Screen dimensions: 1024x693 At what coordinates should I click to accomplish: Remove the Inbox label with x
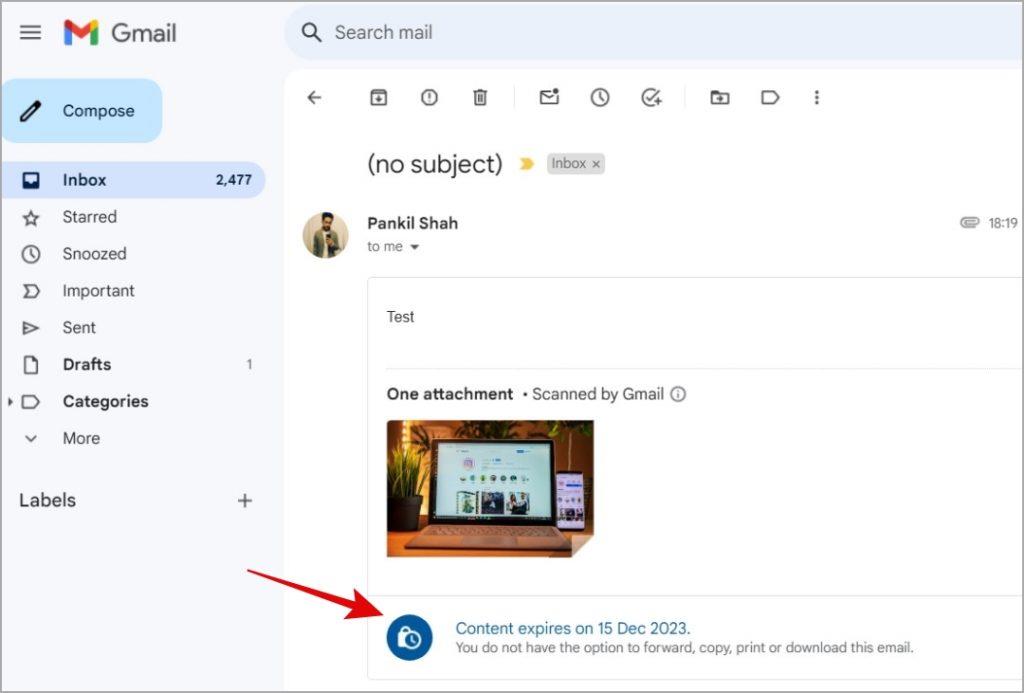pyautogui.click(x=596, y=165)
